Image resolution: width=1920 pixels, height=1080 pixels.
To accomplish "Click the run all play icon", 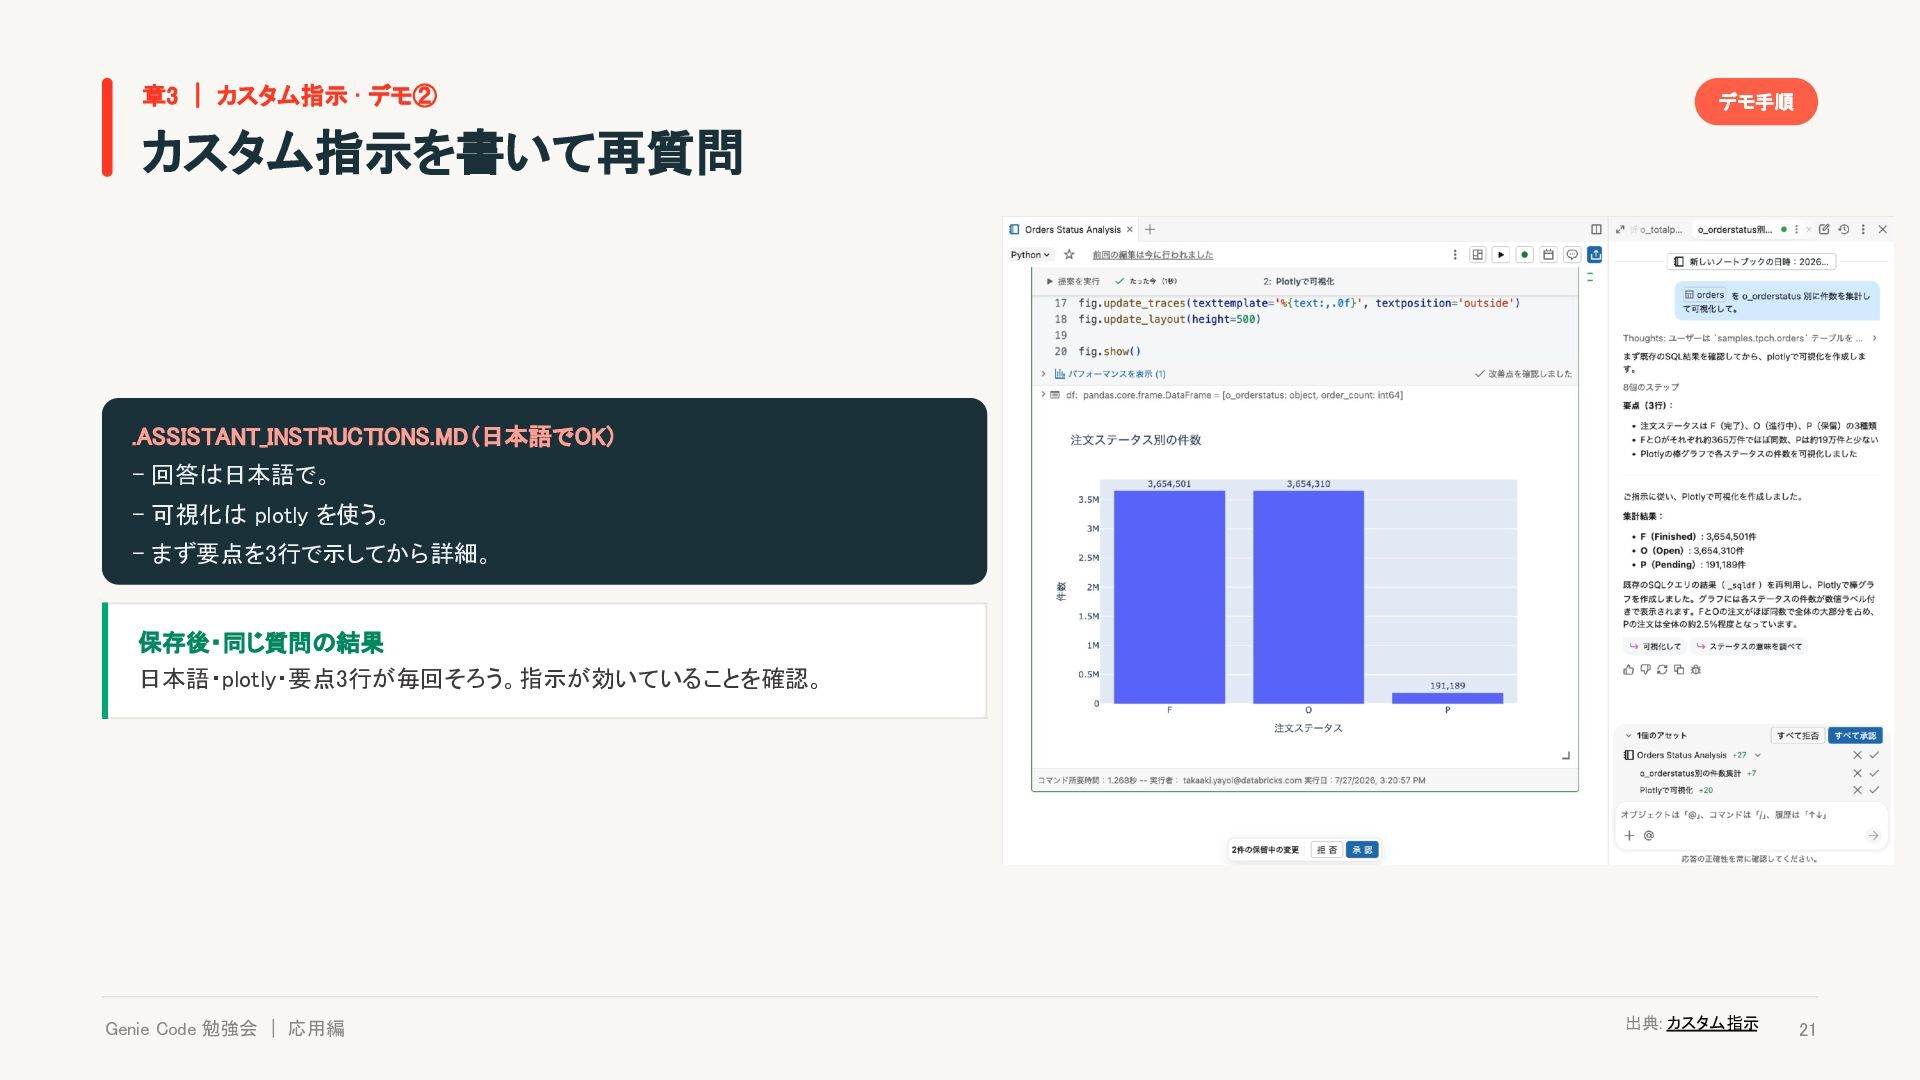I will 1501,255.
